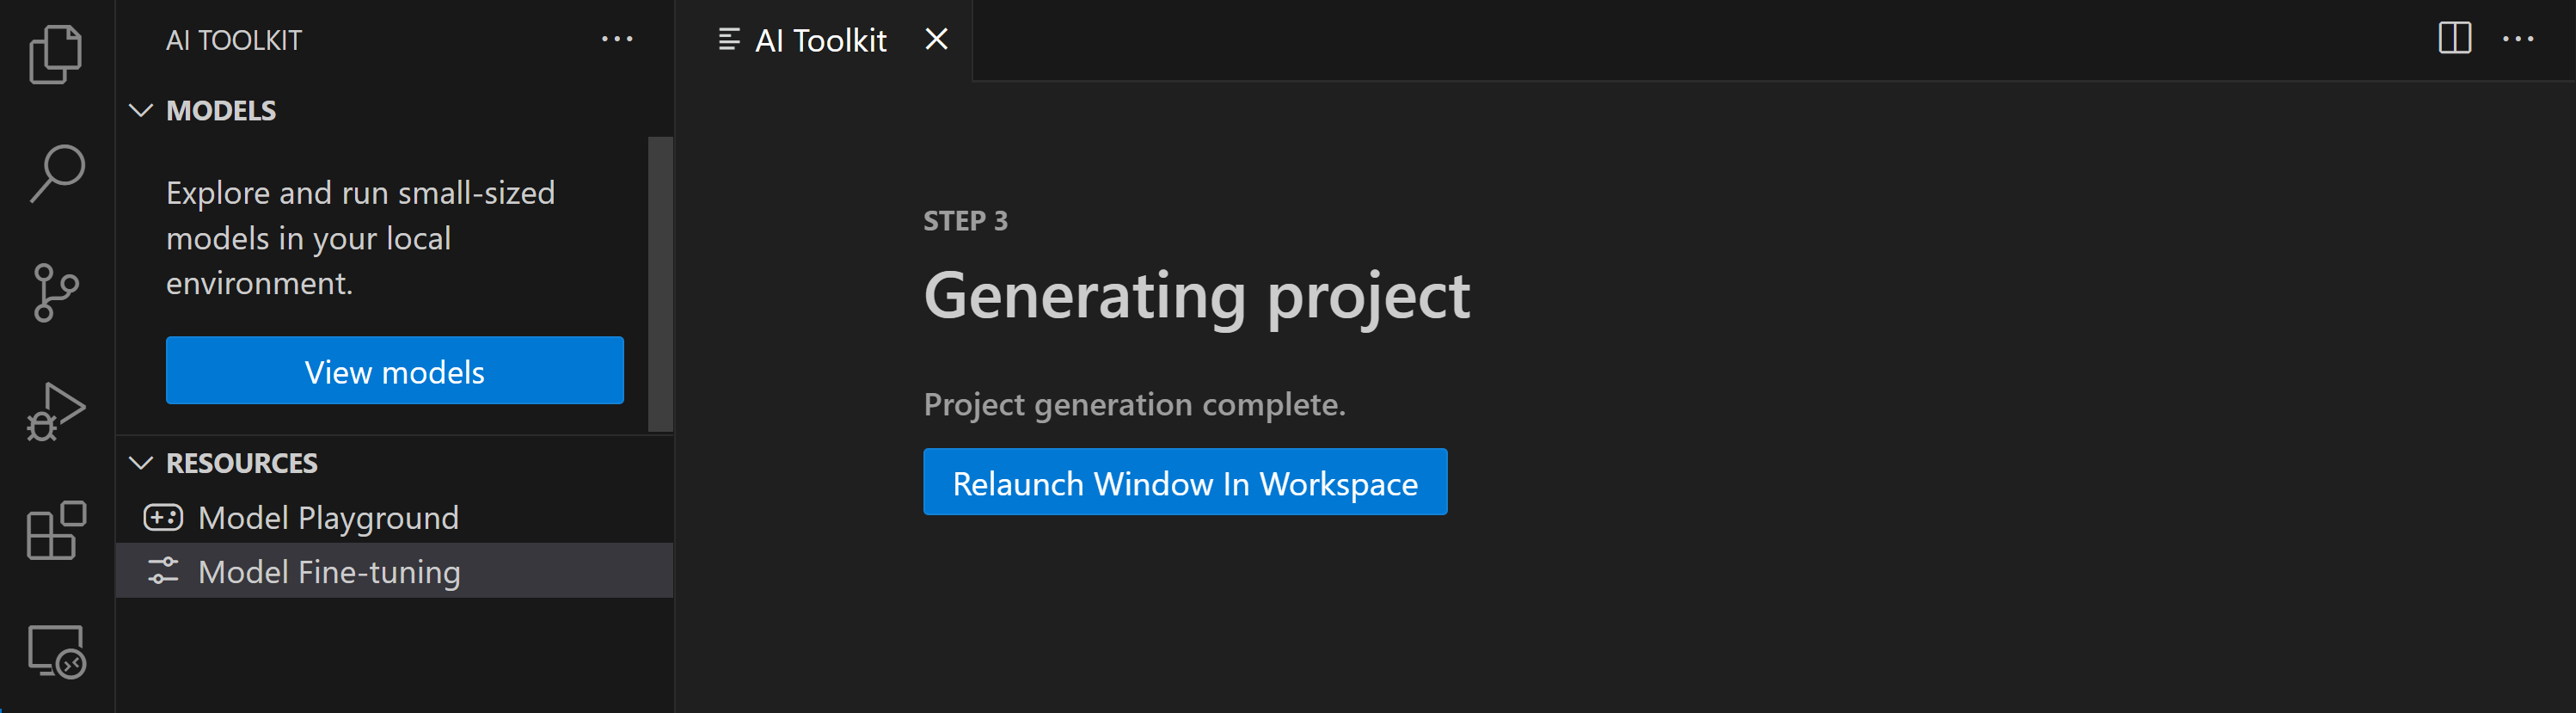The width and height of the screenshot is (2576, 713).
Task: Click the View models button
Action: point(394,371)
